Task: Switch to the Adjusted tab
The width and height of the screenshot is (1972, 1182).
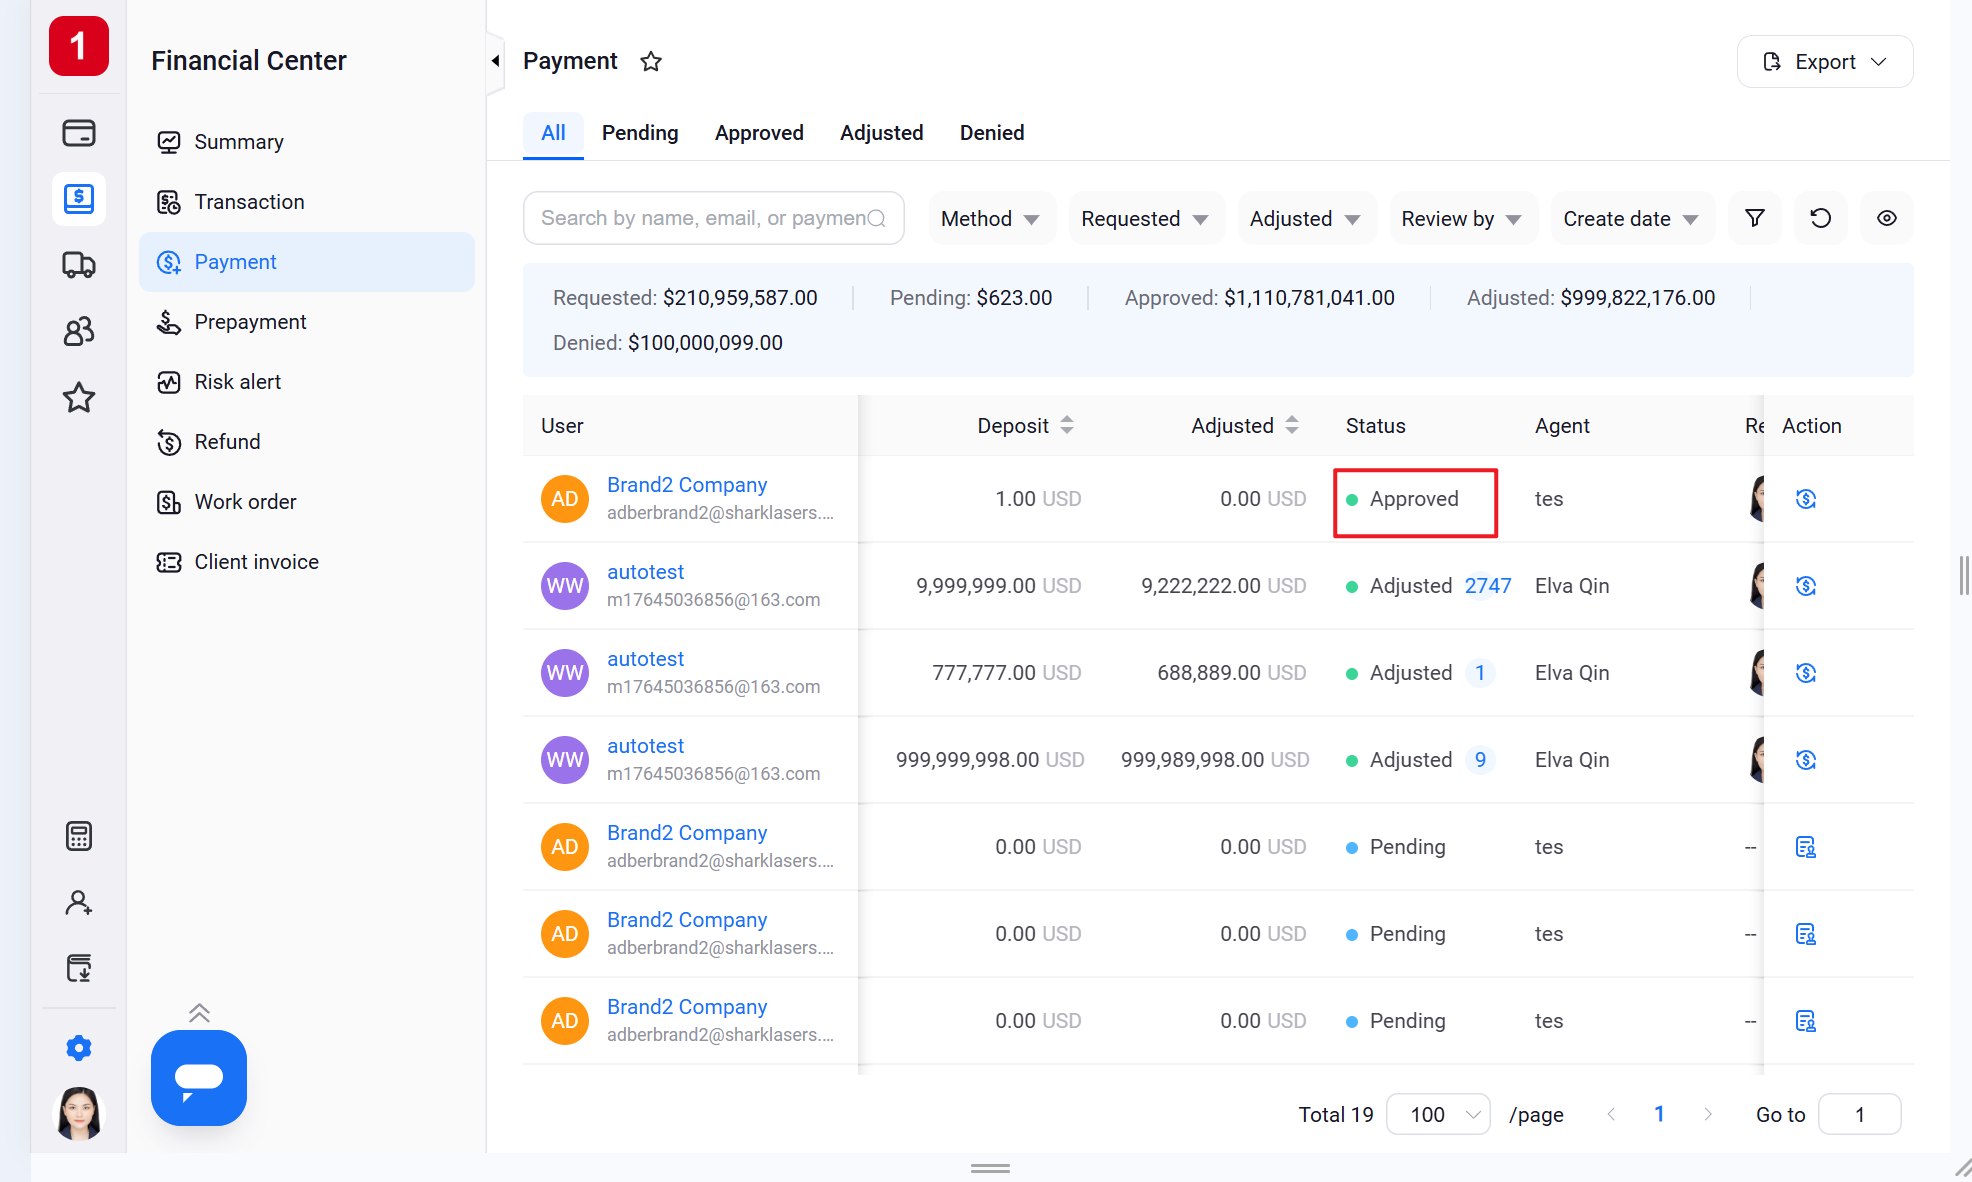Action: click(881, 133)
